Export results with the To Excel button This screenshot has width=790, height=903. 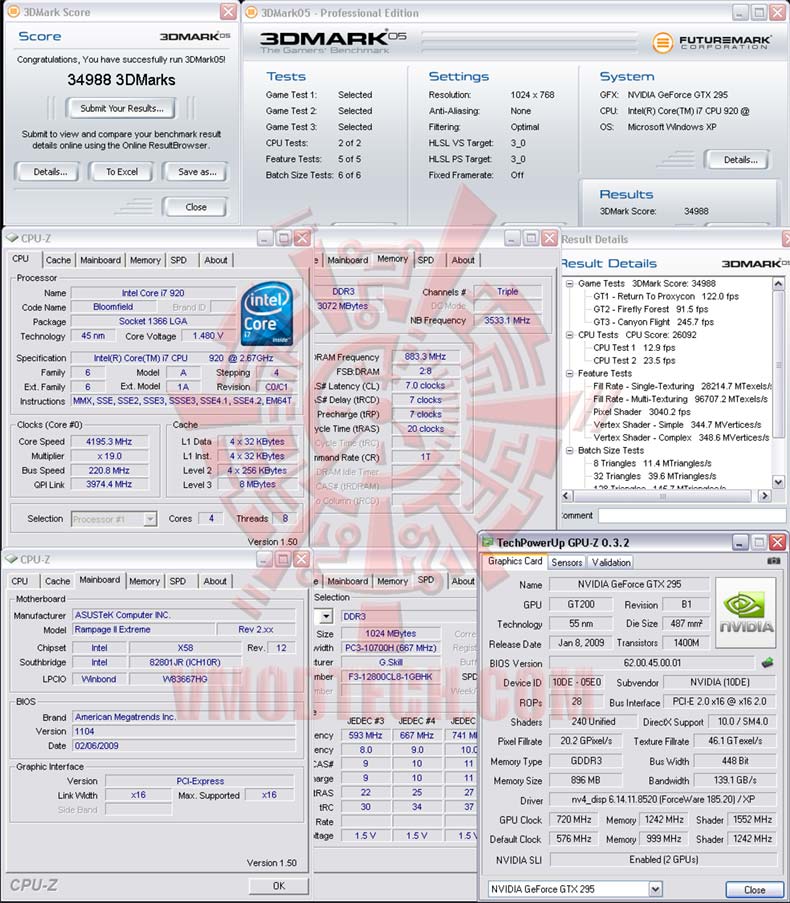[x=121, y=172]
